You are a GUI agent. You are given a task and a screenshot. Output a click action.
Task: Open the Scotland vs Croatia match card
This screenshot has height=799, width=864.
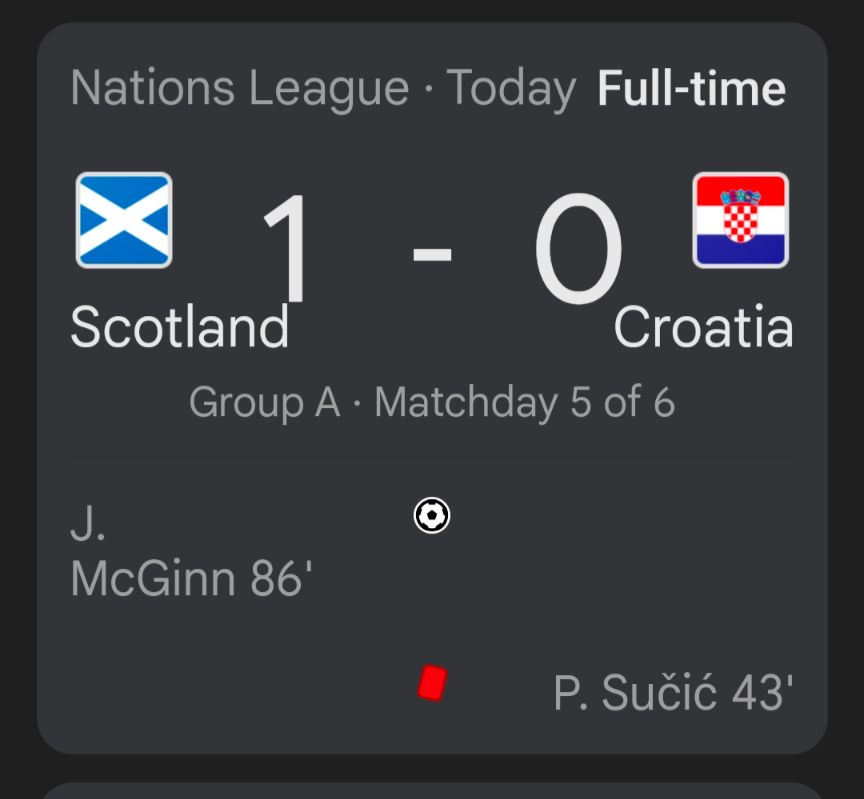click(432, 388)
